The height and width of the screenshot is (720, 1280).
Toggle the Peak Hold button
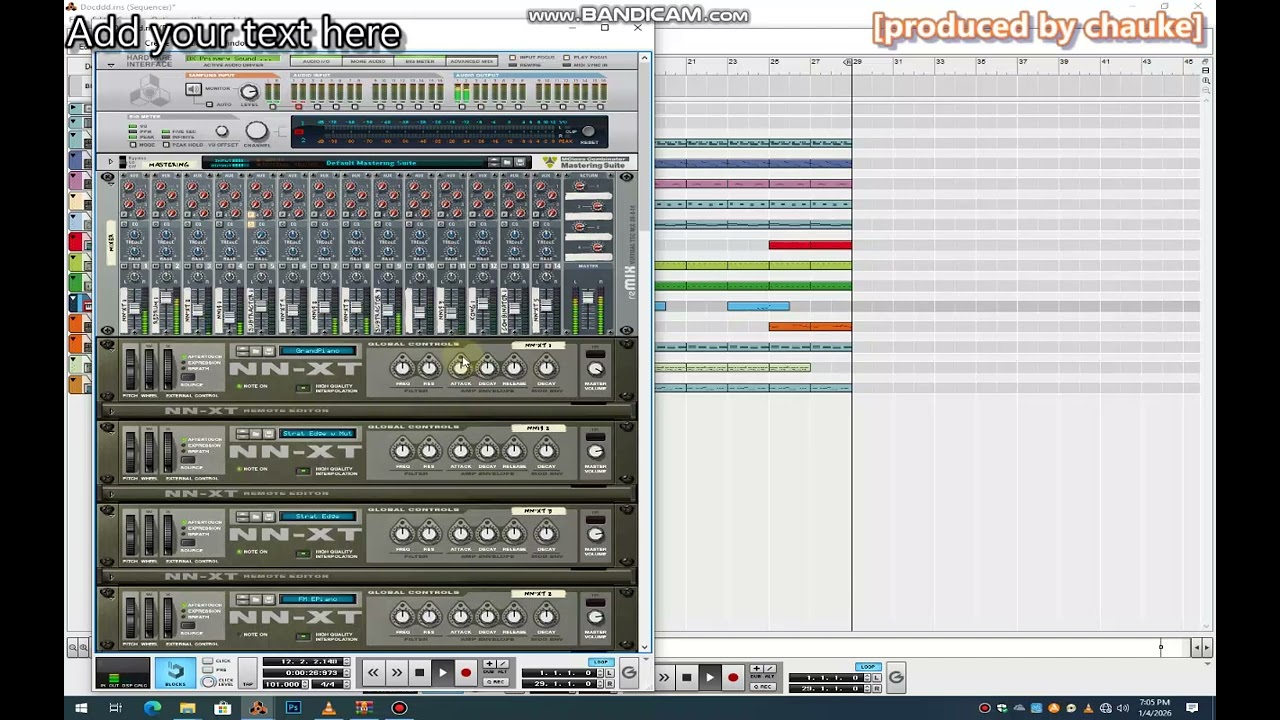[x=168, y=145]
